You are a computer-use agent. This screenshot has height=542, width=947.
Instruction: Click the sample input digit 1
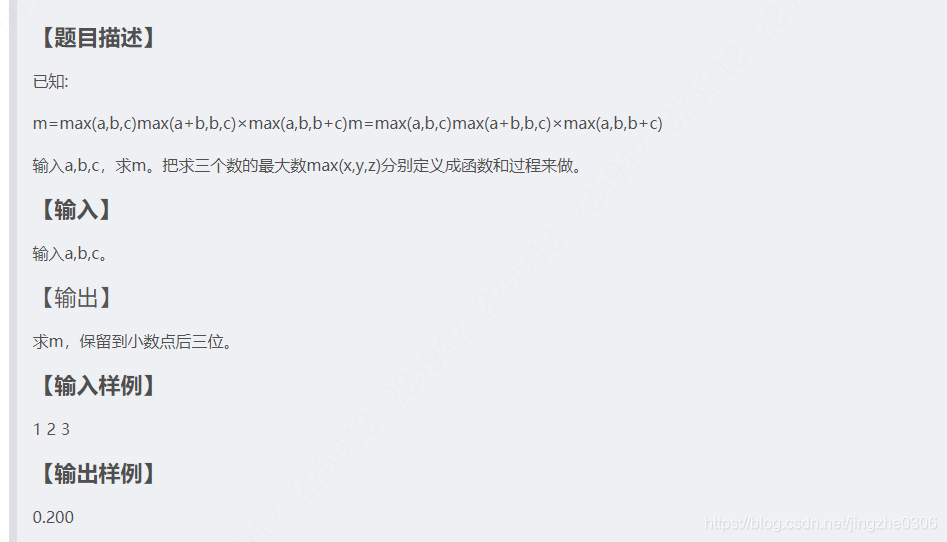tap(37, 430)
